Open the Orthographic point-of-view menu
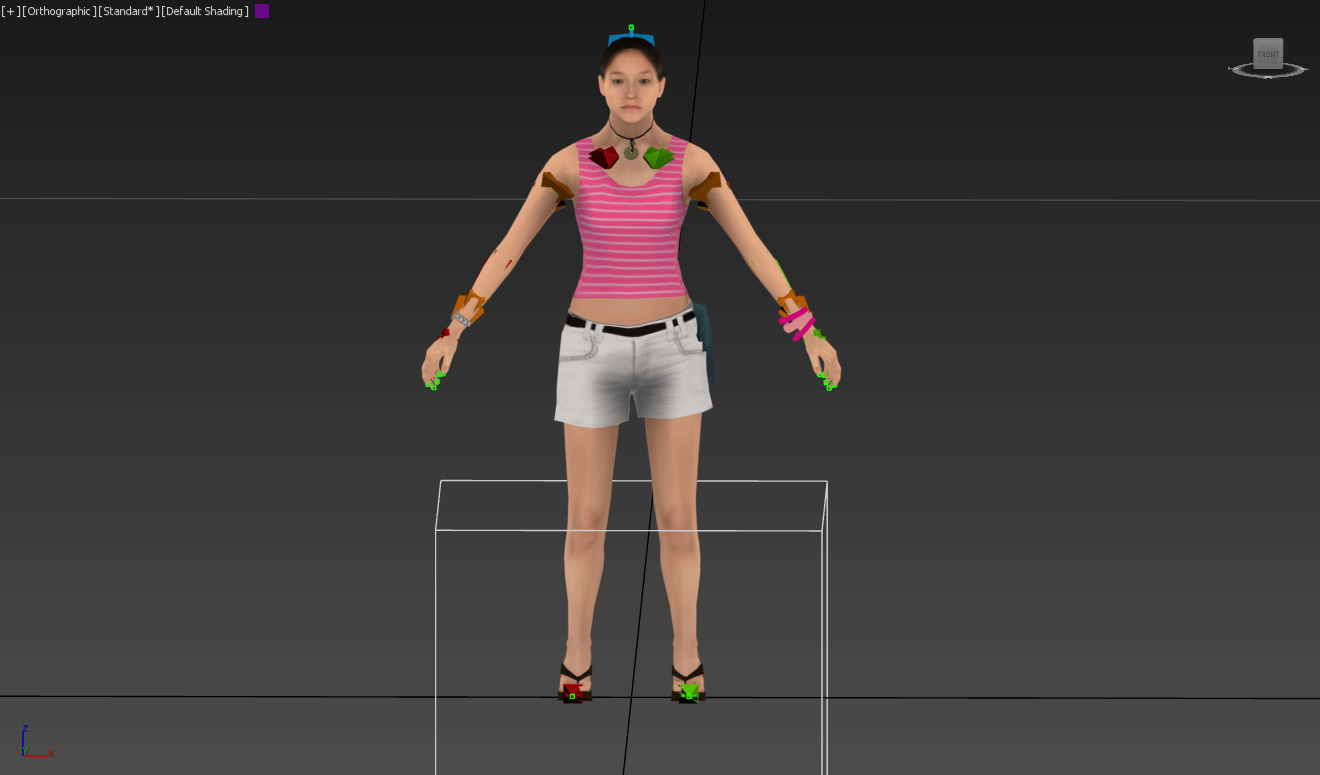 [58, 11]
